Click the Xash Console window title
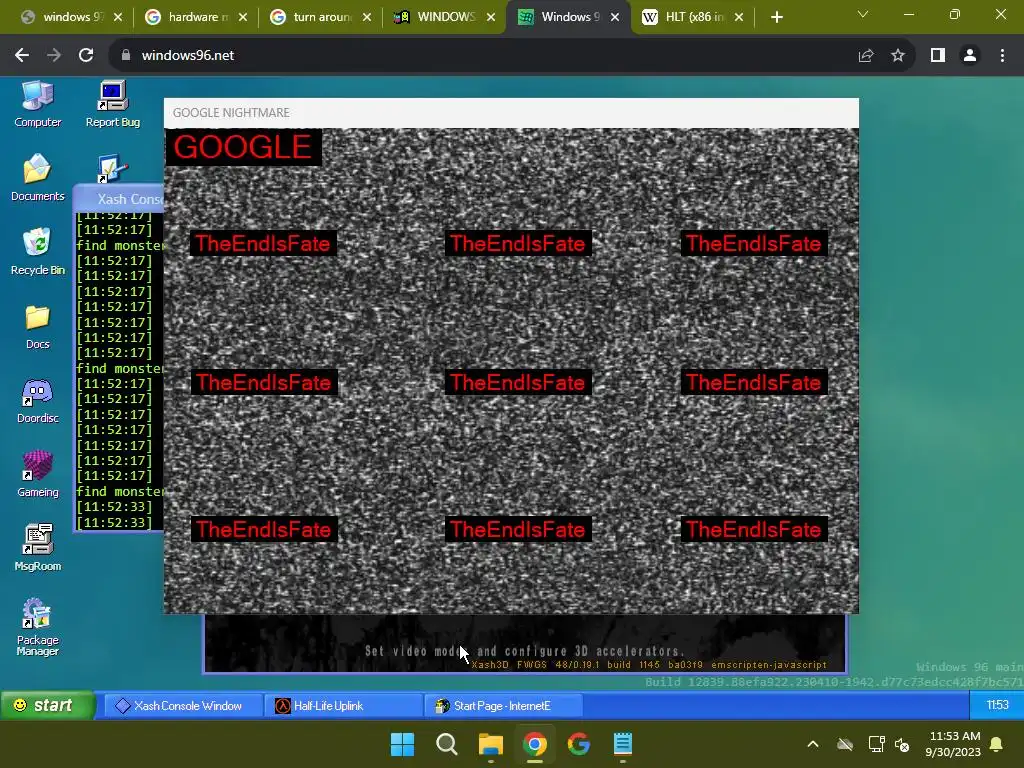The height and width of the screenshot is (768, 1024). click(x=130, y=199)
